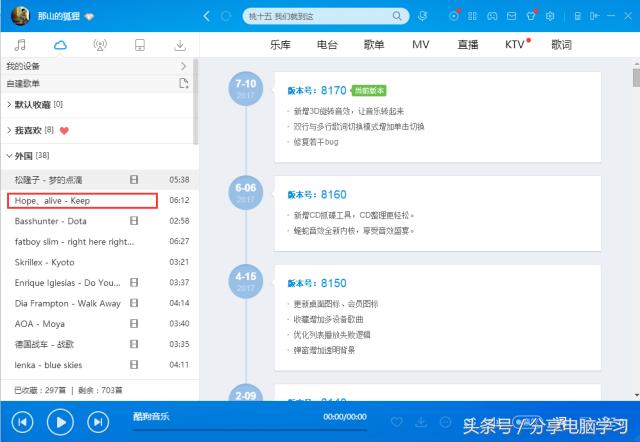
Task: Open the 直播 tab
Action: pyautogui.click(x=468, y=44)
